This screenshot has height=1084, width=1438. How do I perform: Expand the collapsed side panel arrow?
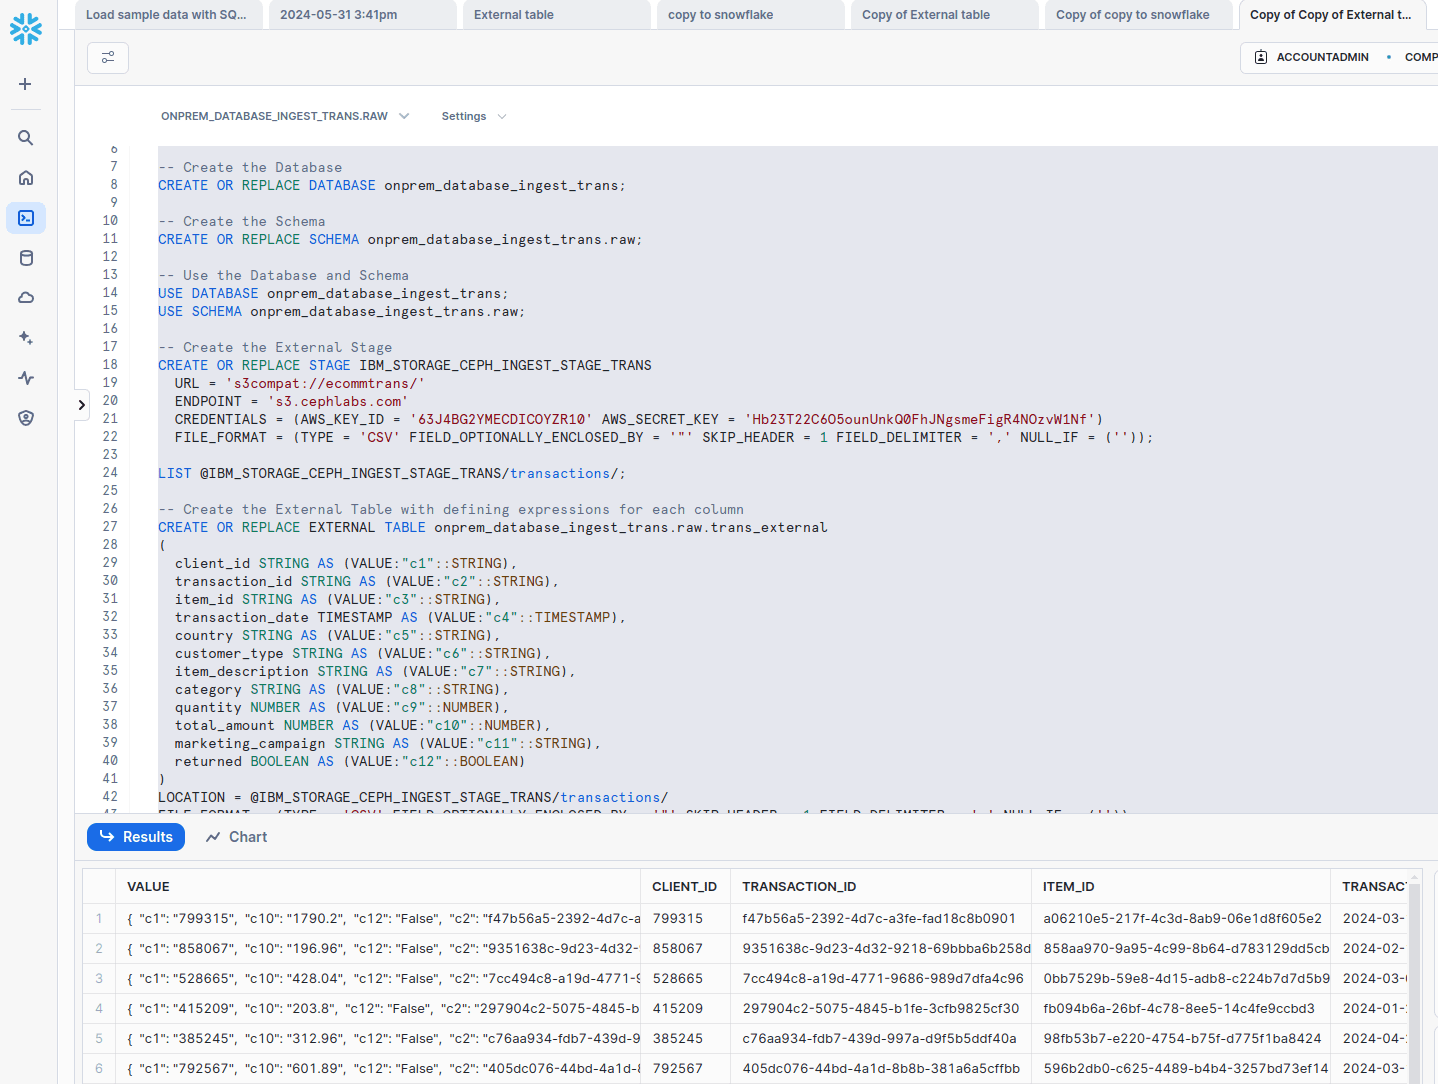(x=82, y=404)
